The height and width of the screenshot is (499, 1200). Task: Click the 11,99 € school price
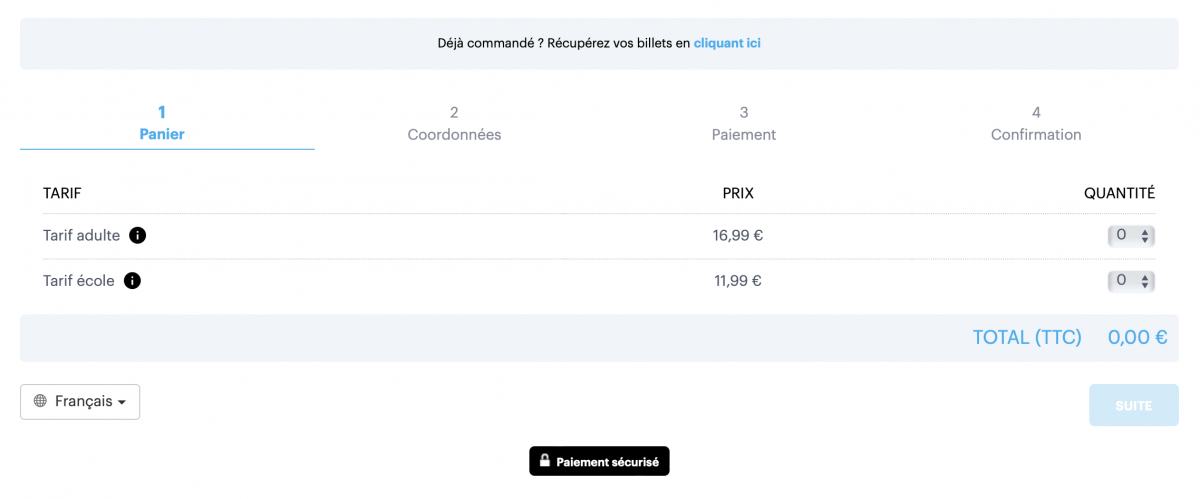738,281
